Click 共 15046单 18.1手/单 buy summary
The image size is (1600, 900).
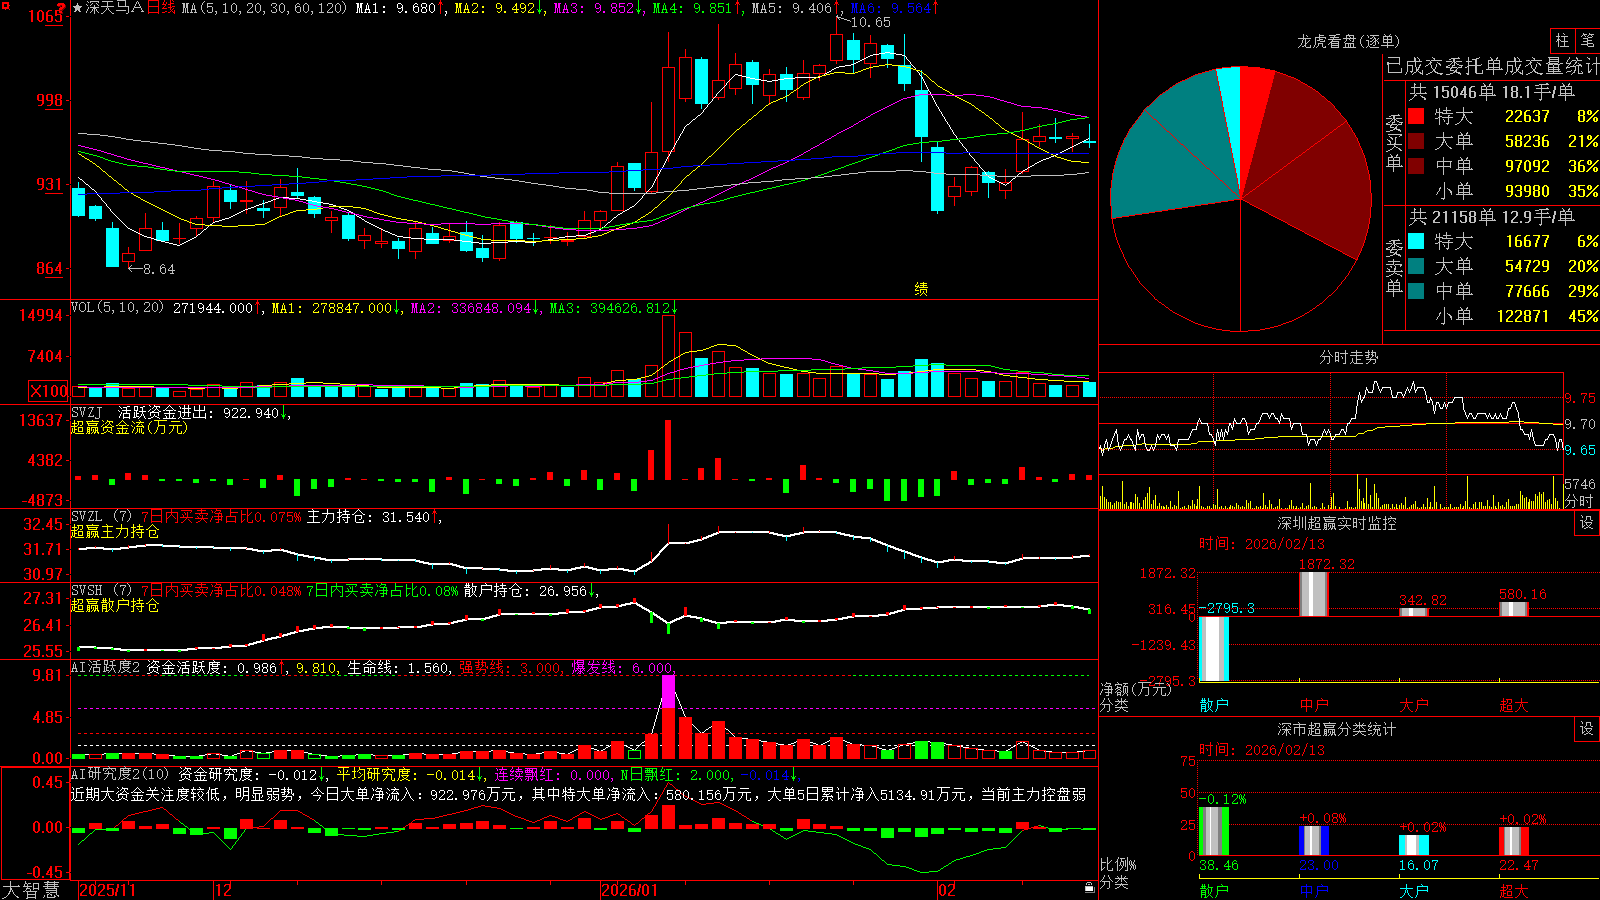1491,92
